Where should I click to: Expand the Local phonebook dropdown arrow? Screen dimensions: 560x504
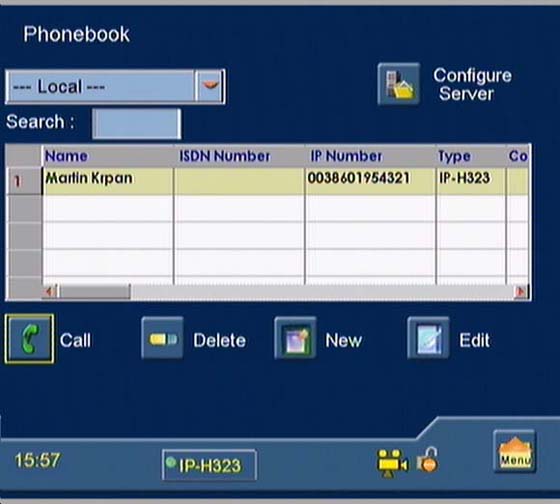[x=210, y=86]
